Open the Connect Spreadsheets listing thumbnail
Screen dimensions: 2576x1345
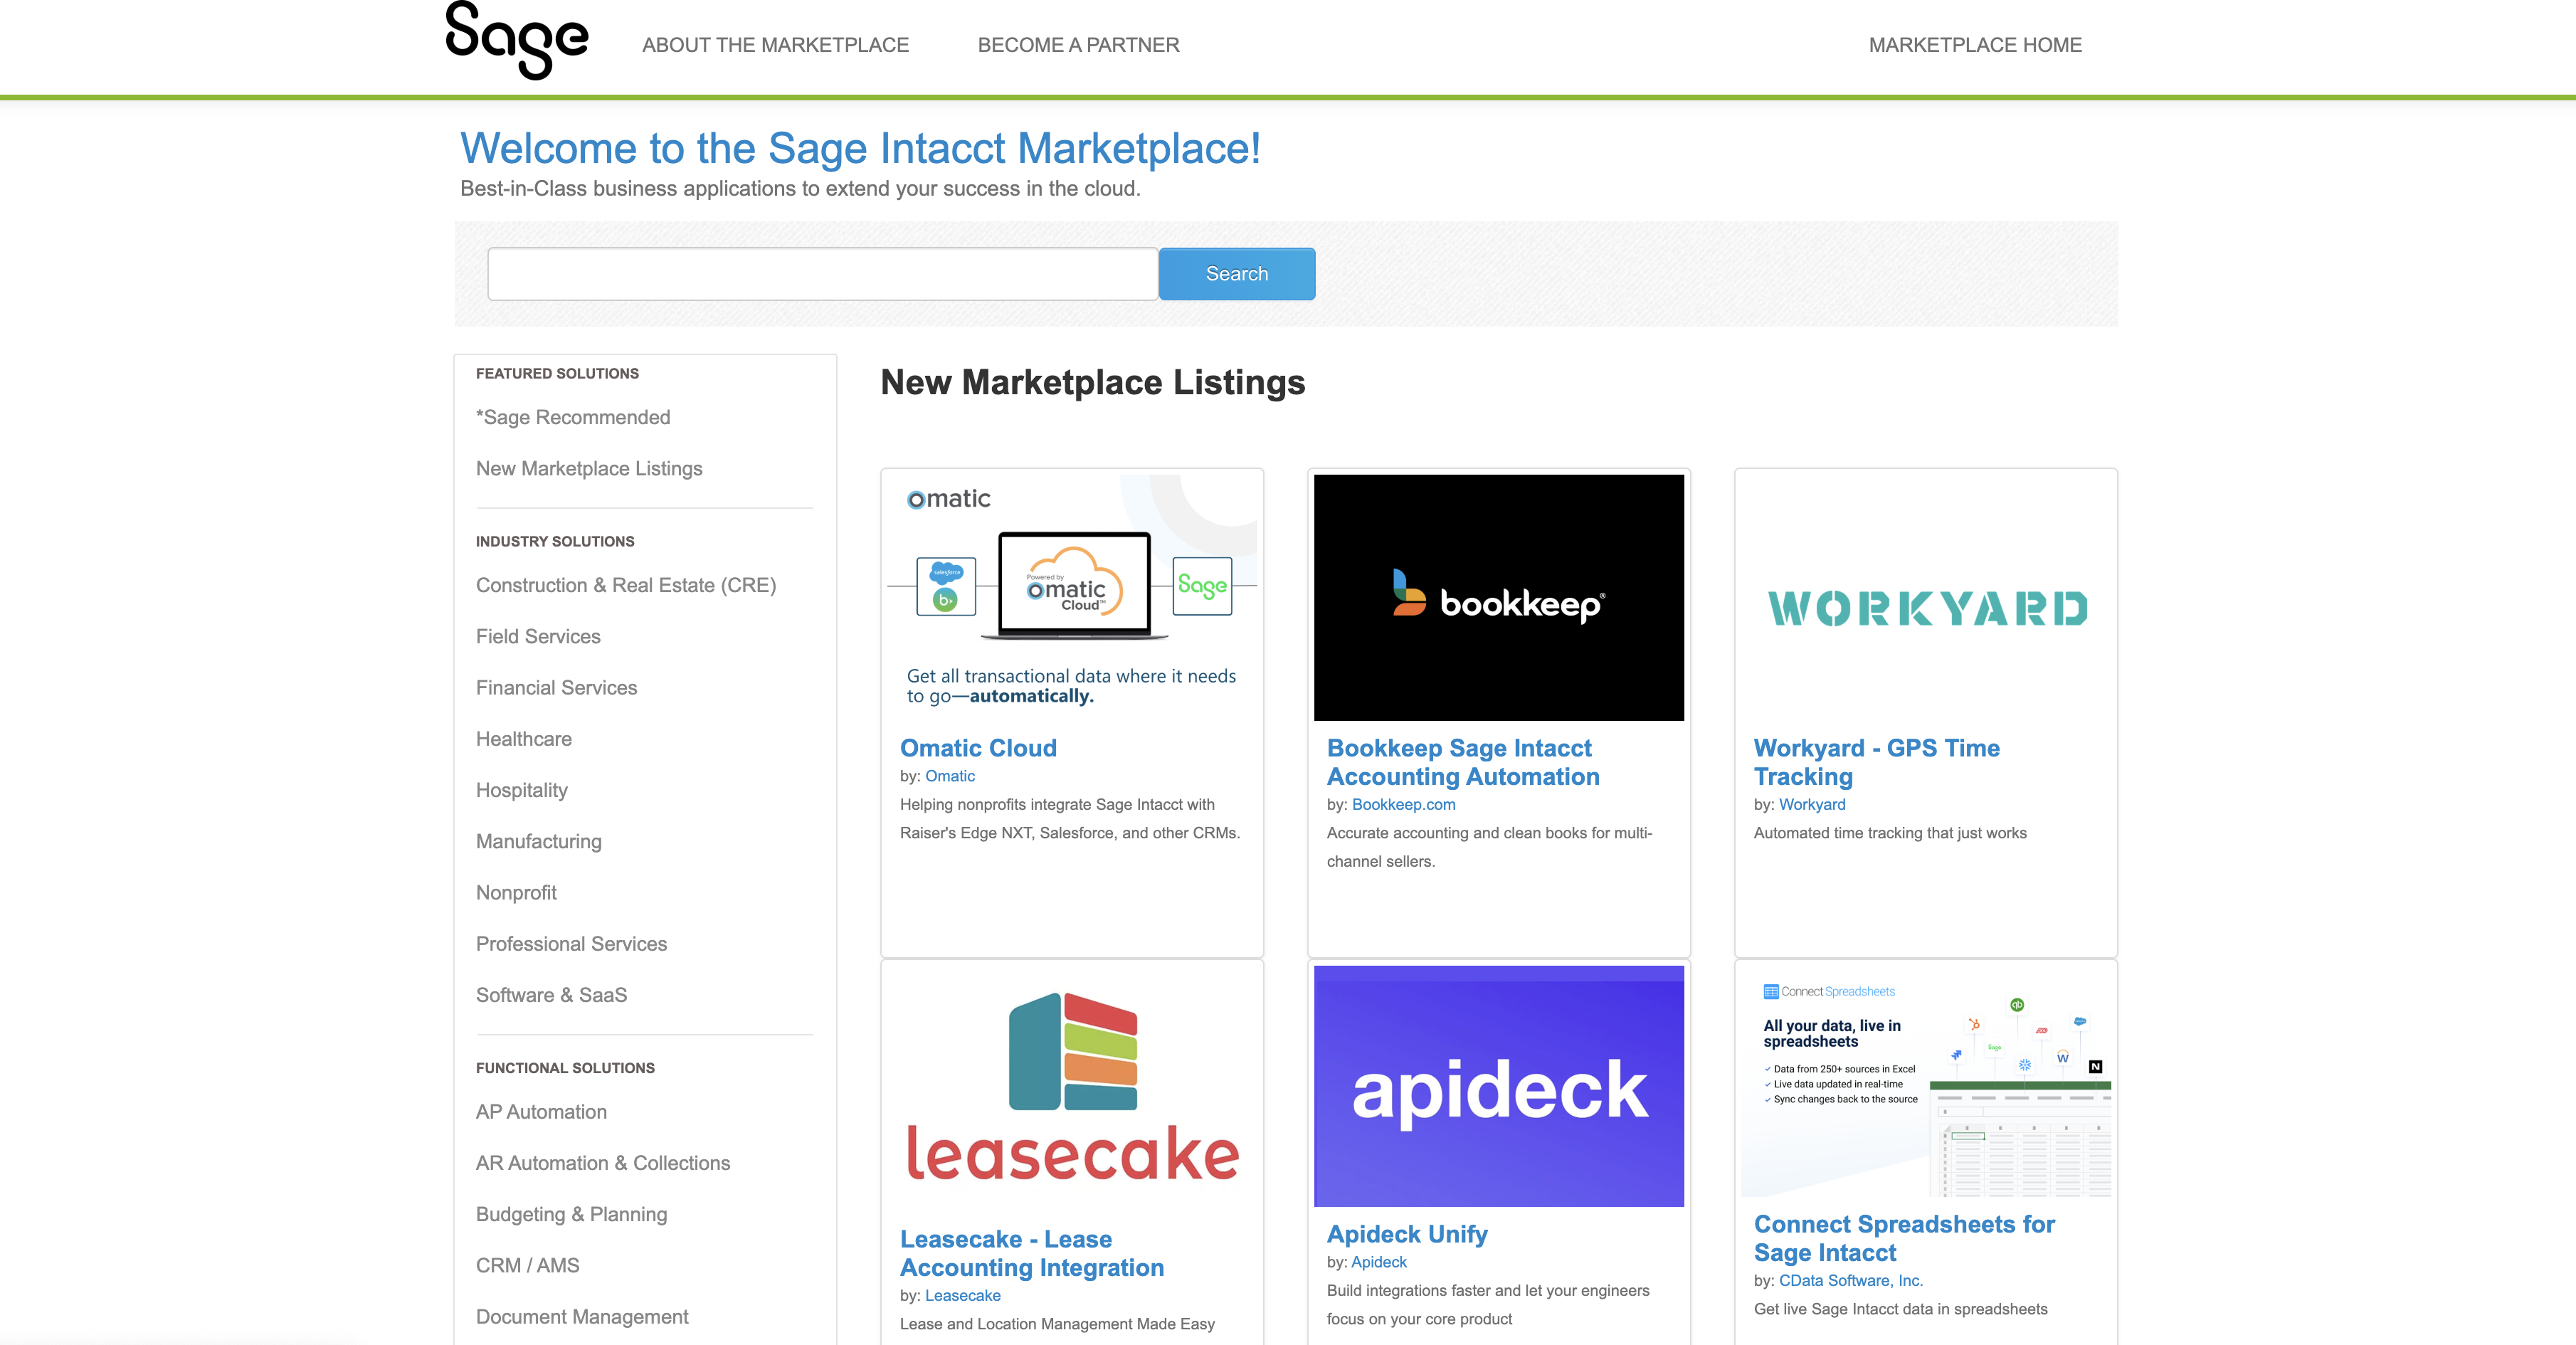coord(1926,1081)
